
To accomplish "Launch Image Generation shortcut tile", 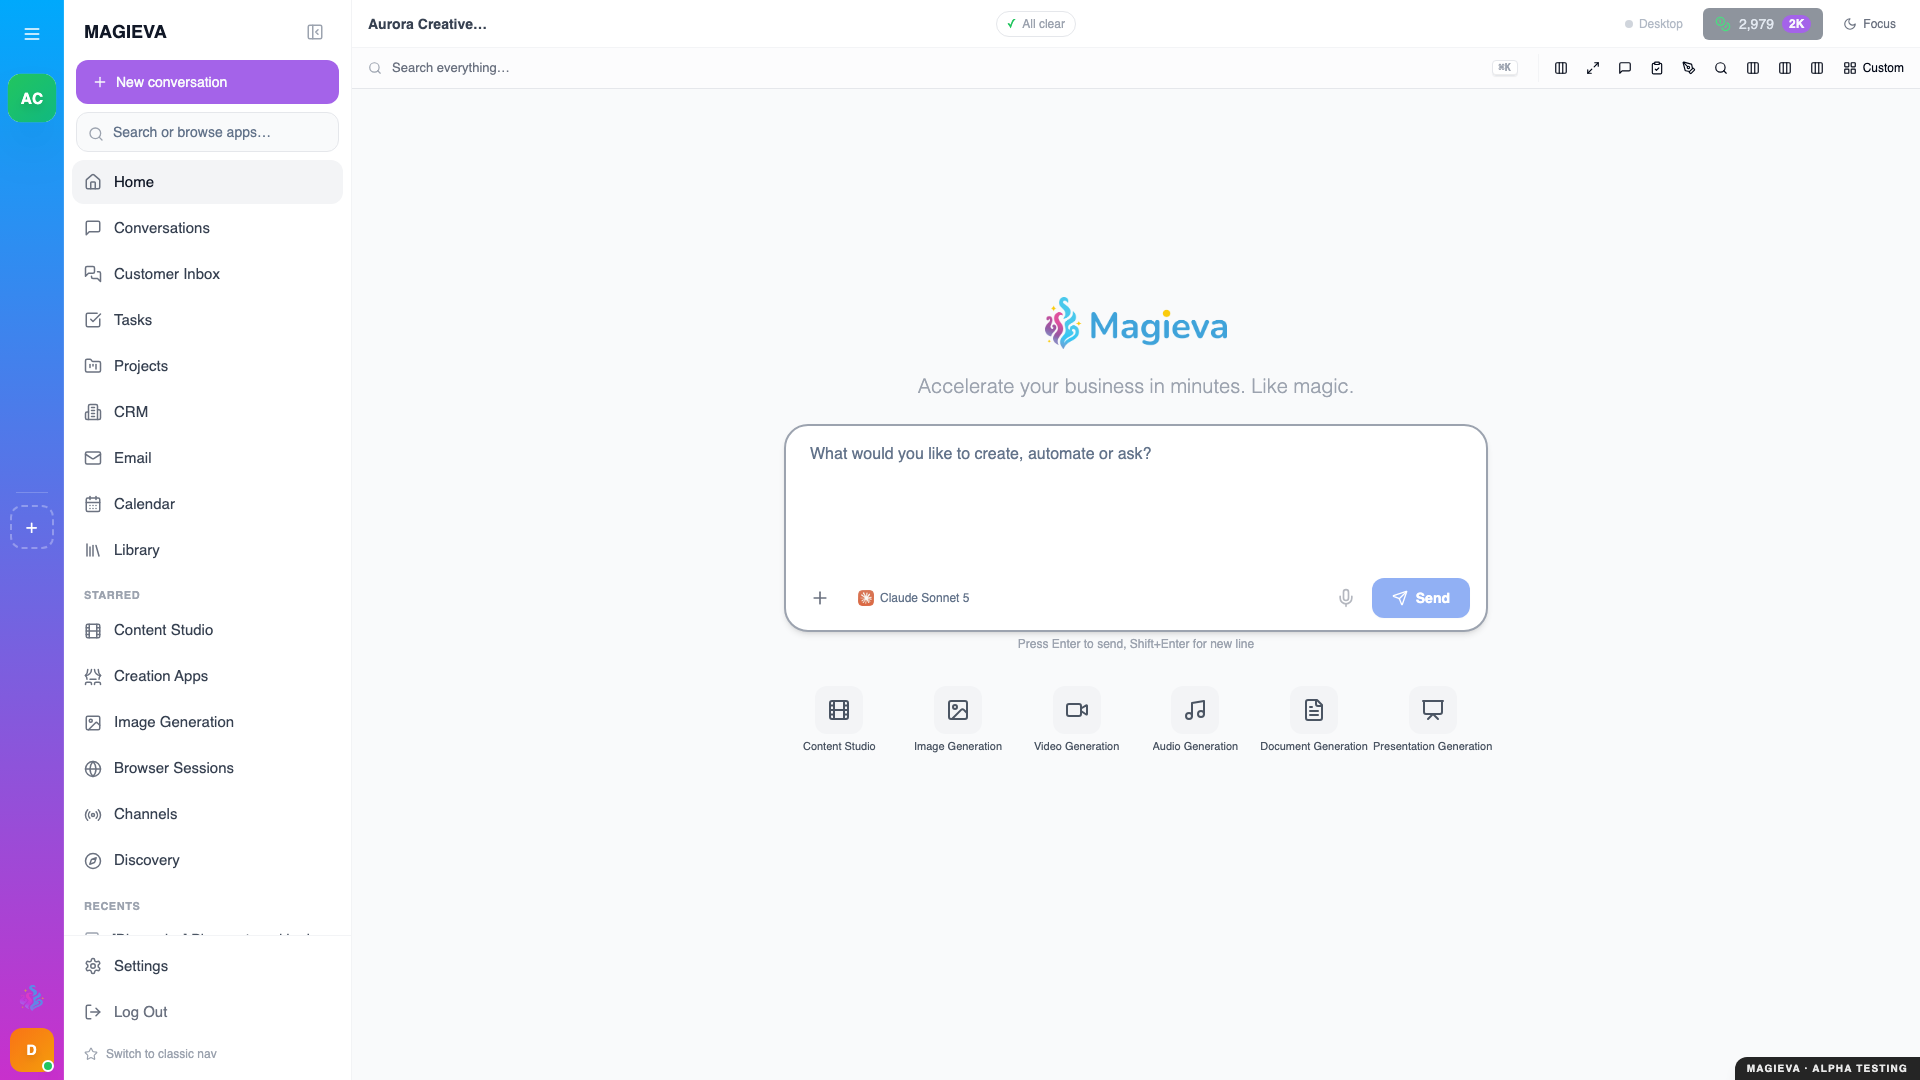I will click(958, 720).
